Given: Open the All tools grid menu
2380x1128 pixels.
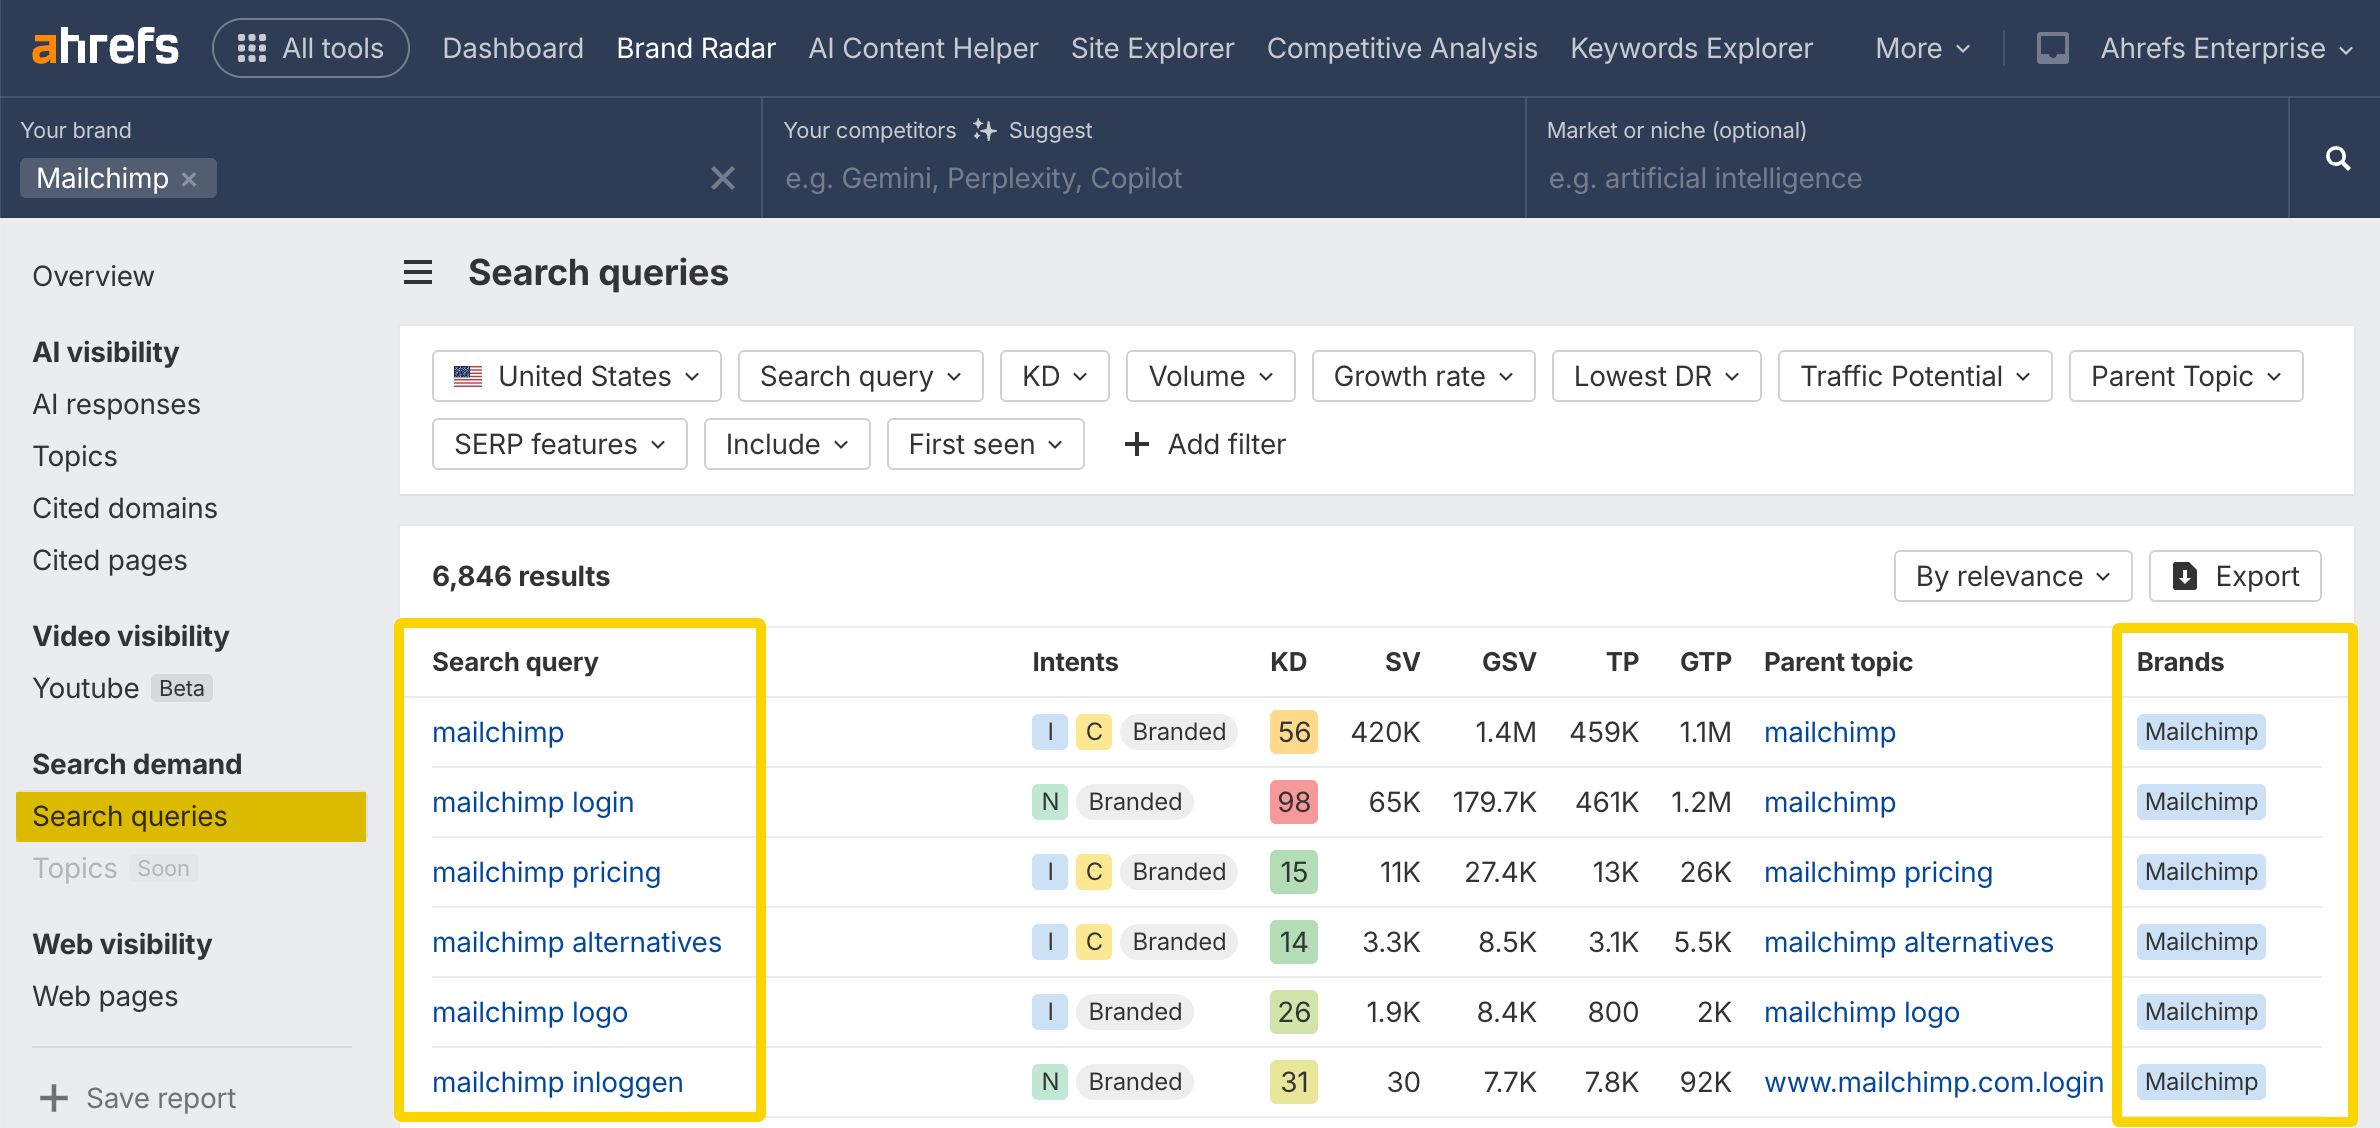Looking at the screenshot, I should [x=311, y=48].
